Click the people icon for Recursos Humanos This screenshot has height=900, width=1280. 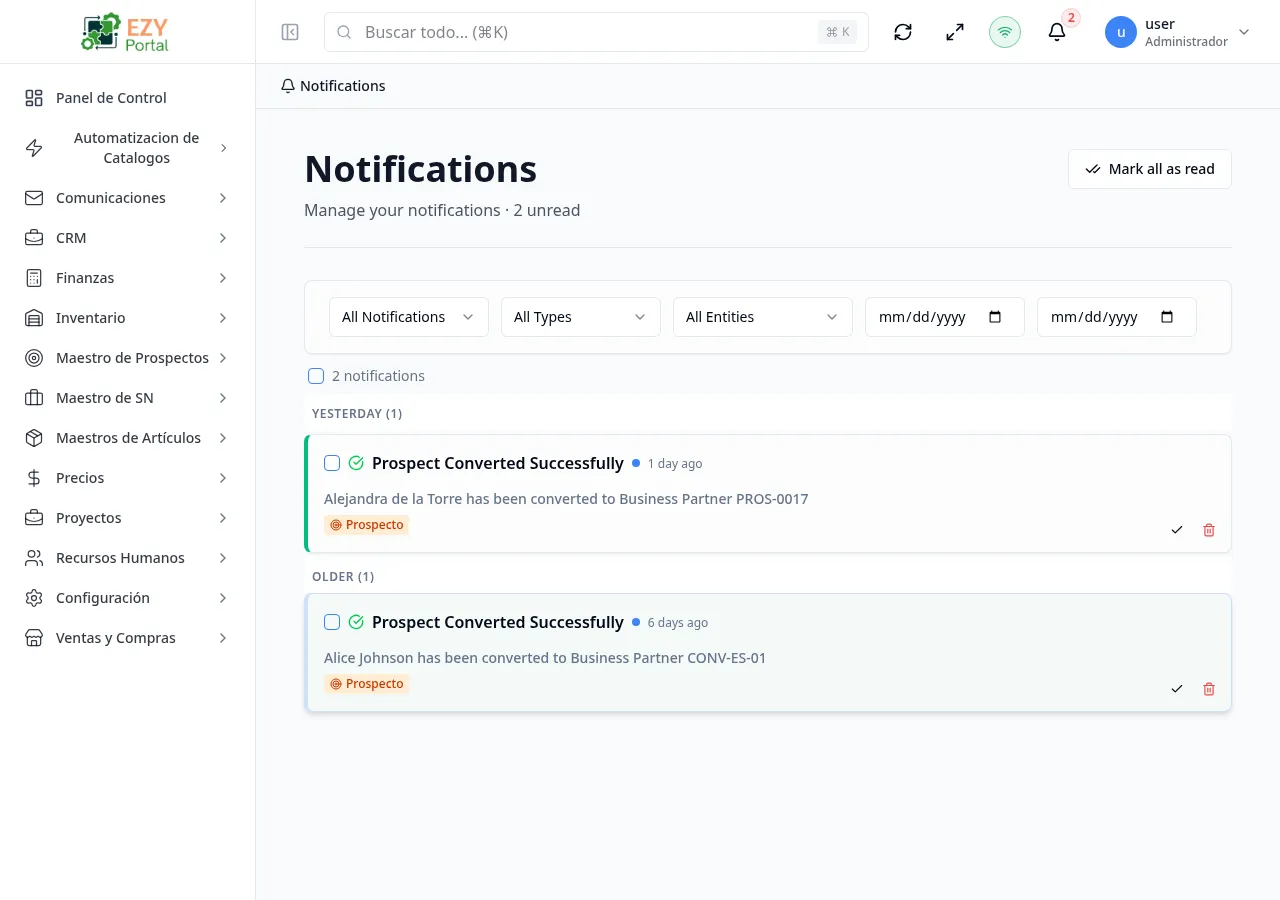pos(34,558)
